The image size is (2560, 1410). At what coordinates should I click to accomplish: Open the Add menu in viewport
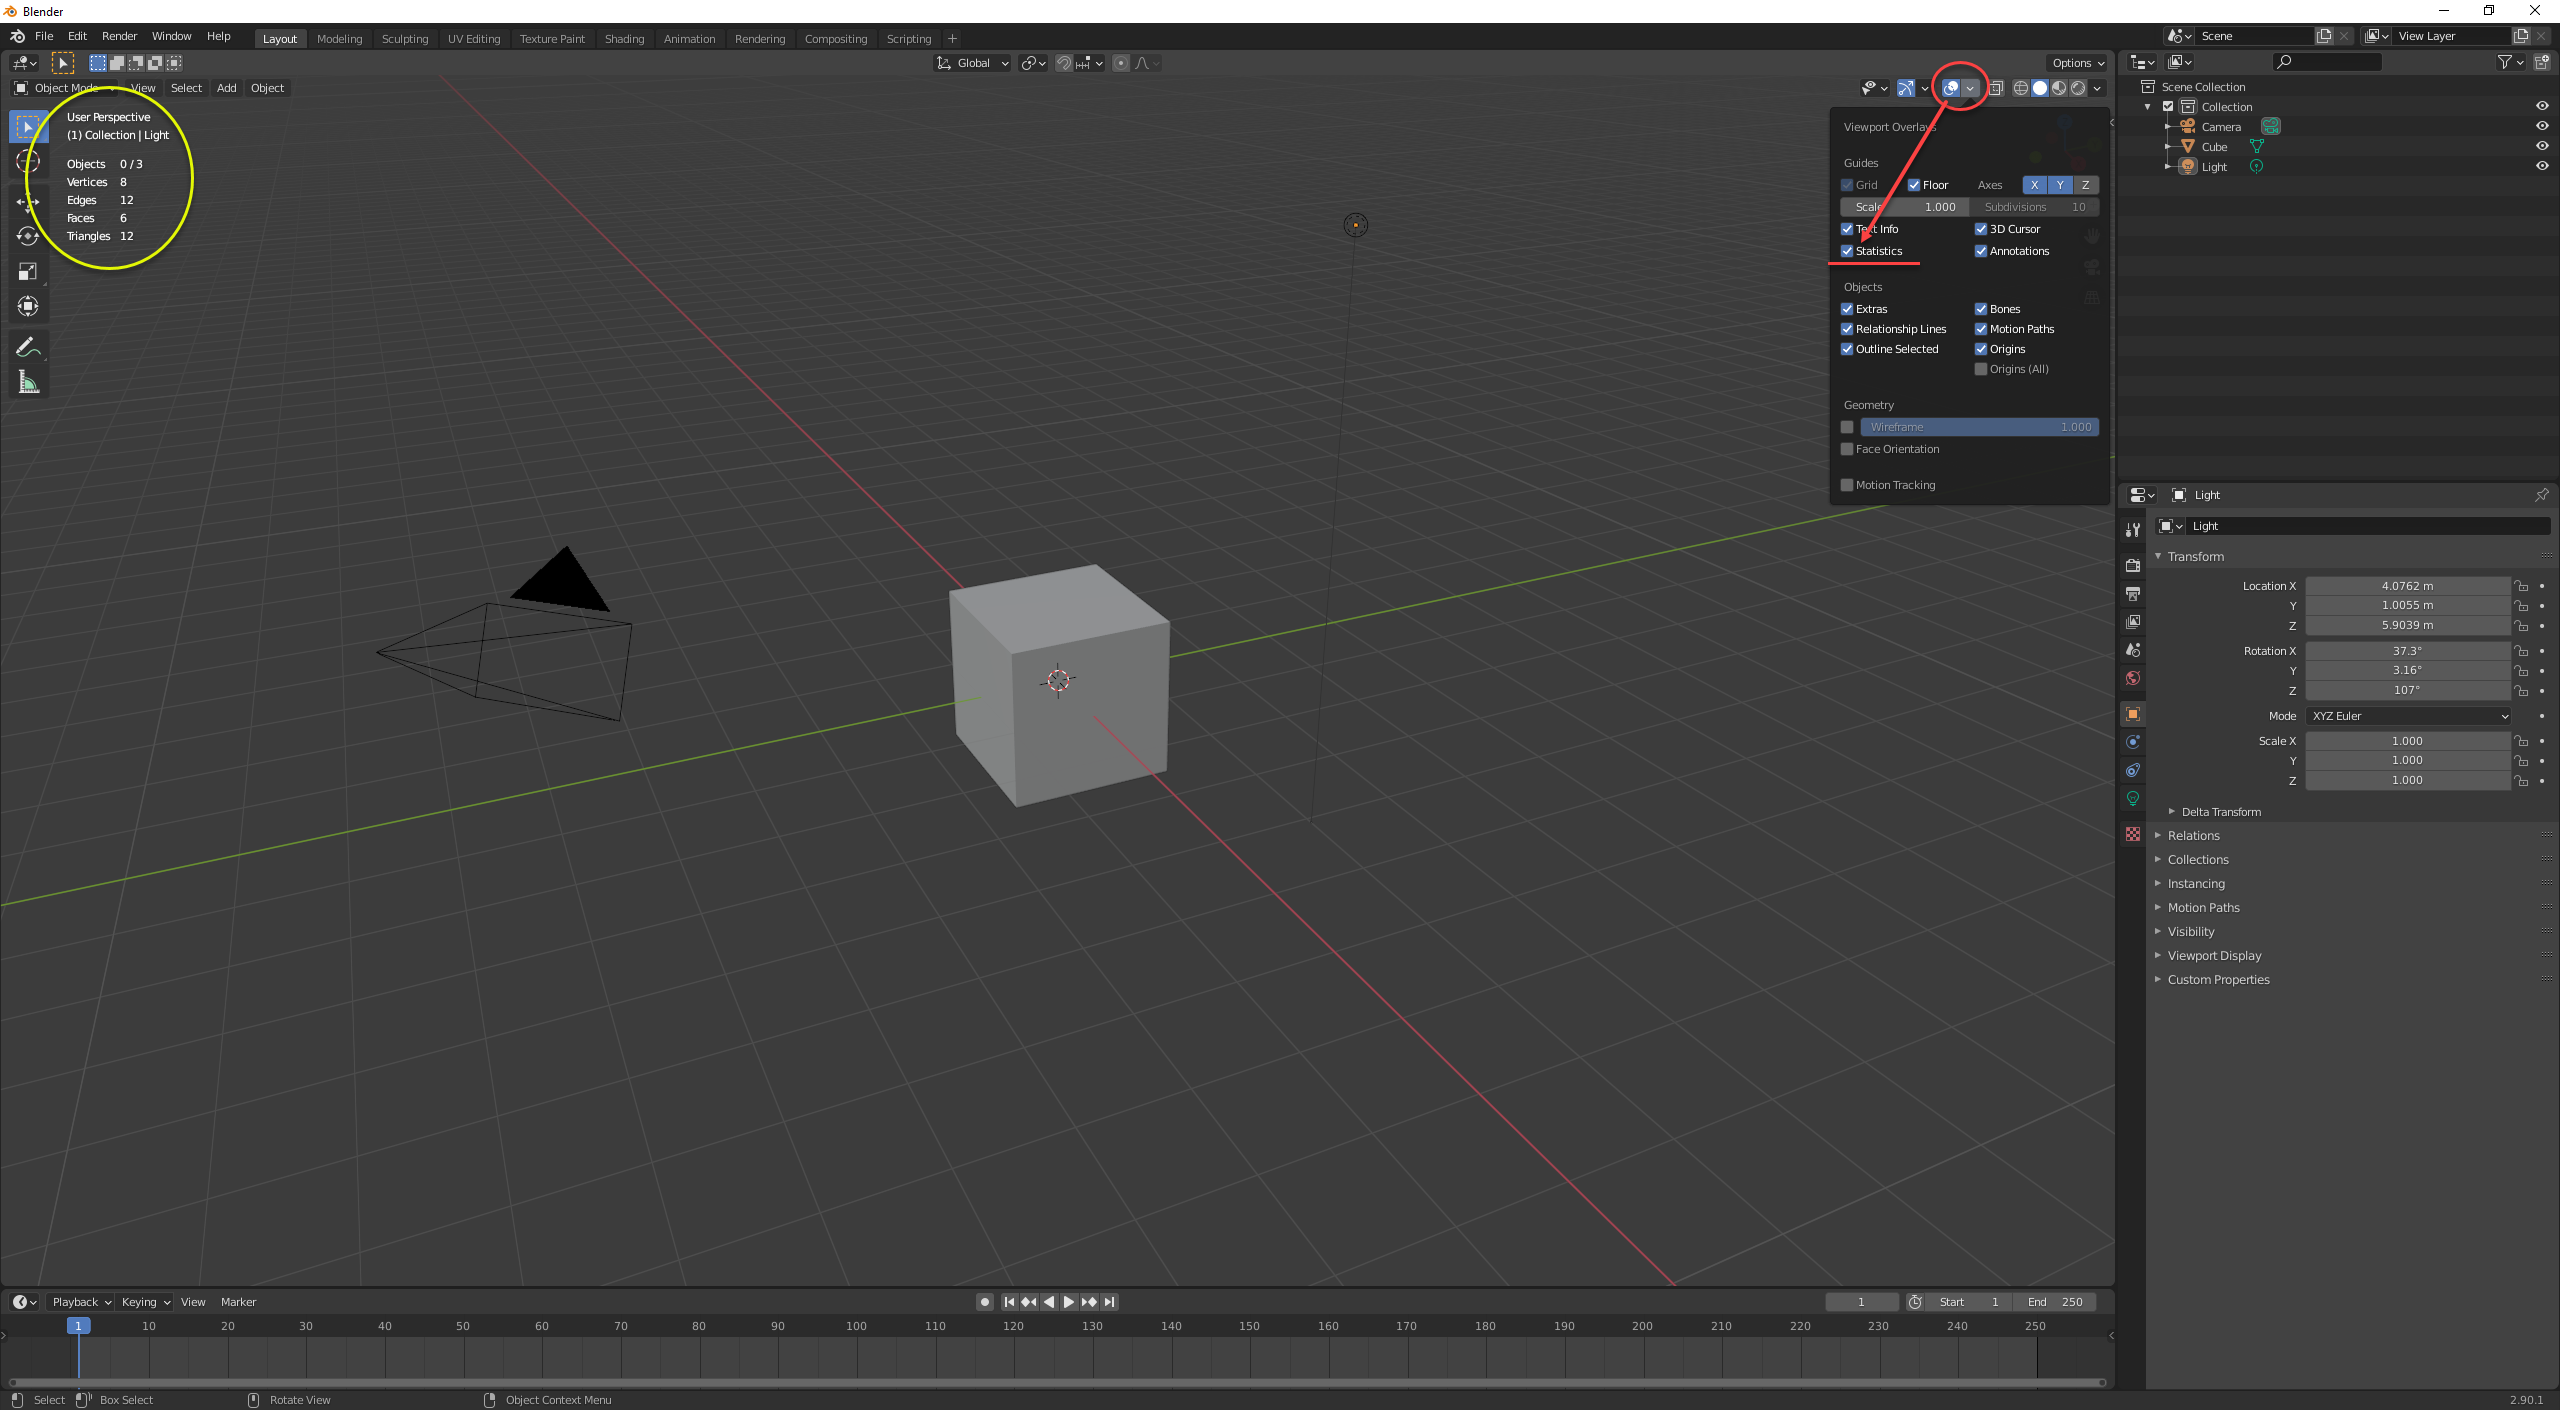coord(227,88)
